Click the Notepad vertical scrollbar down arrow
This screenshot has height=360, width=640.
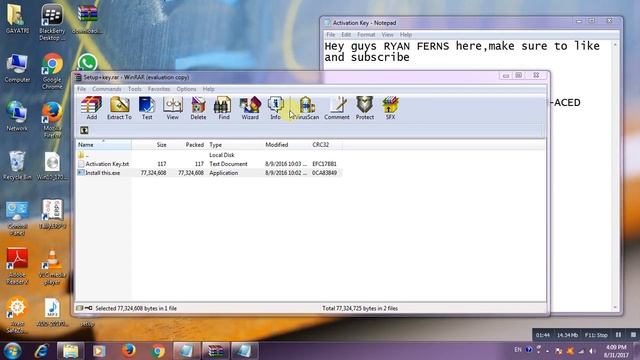pyautogui.click(x=615, y=307)
